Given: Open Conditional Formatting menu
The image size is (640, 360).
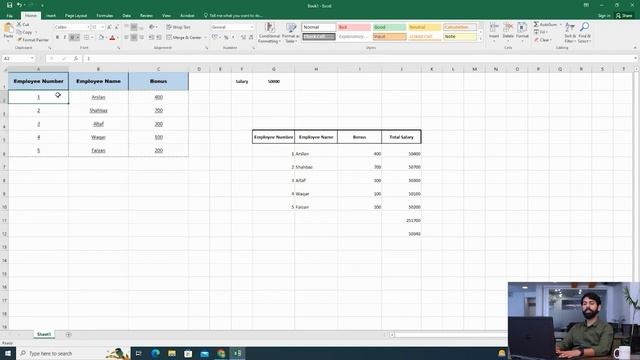Looking at the screenshot, I should (269, 33).
